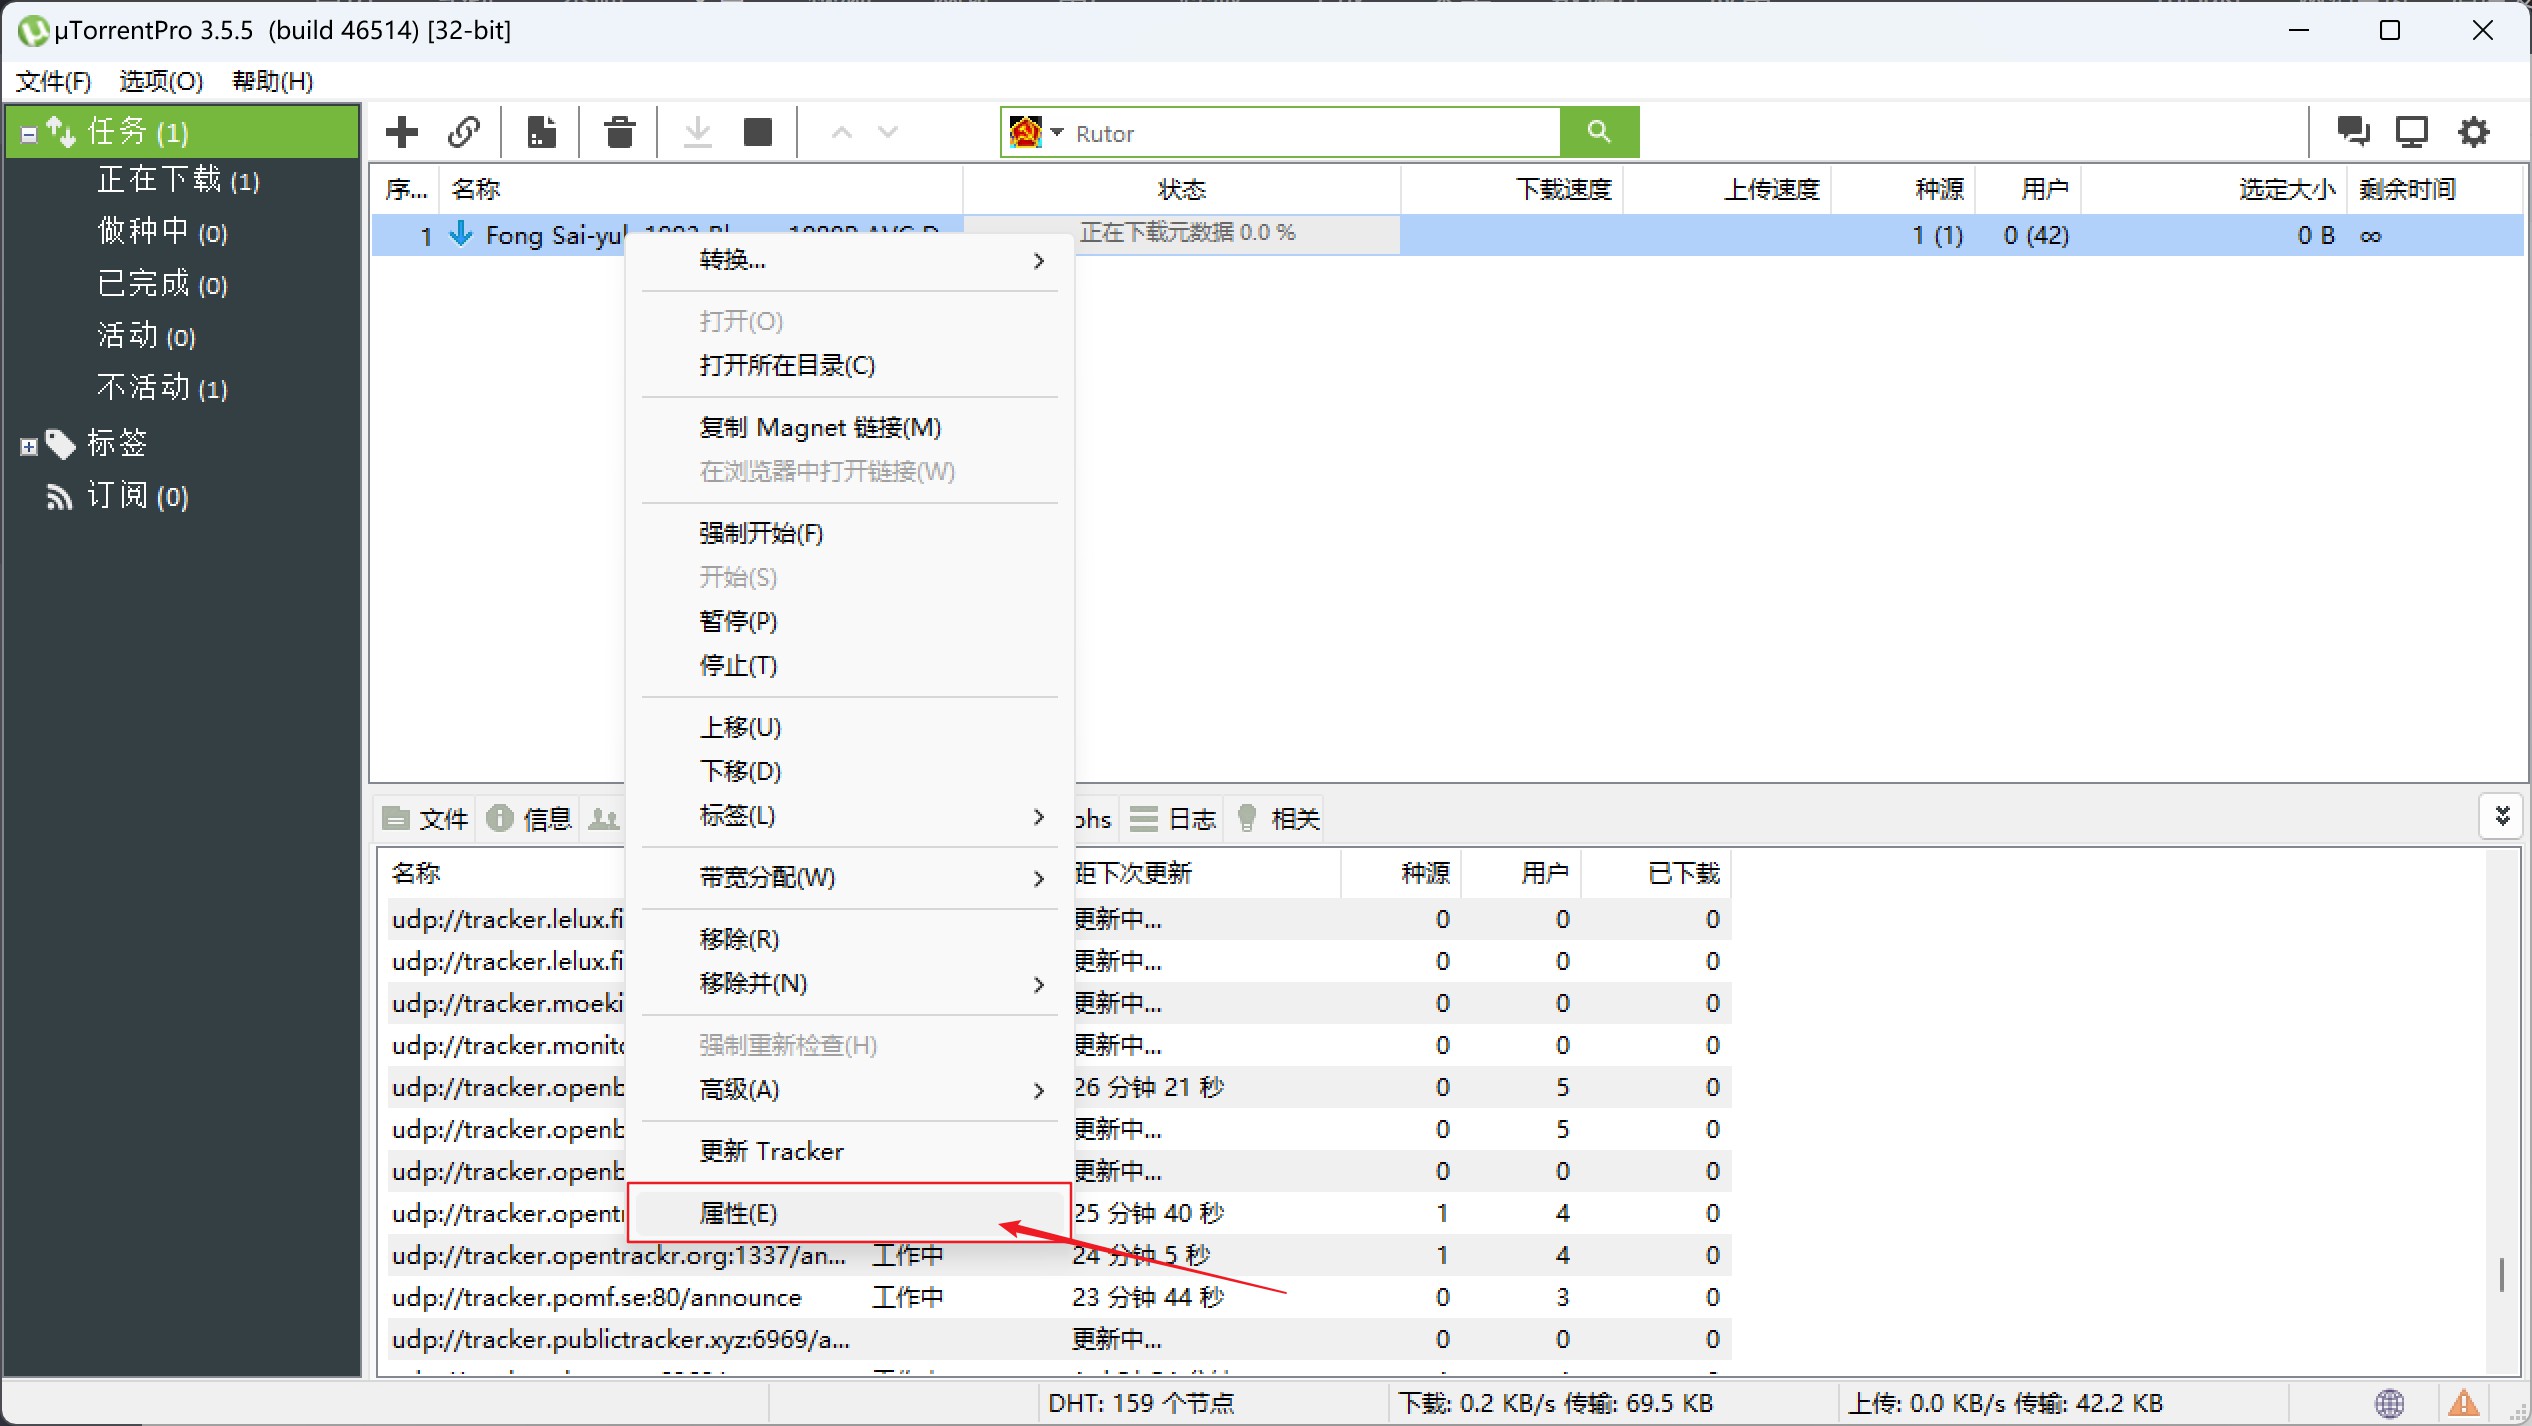Click the move down queue arrow
The width and height of the screenshot is (2532, 1426).
pyautogui.click(x=888, y=132)
